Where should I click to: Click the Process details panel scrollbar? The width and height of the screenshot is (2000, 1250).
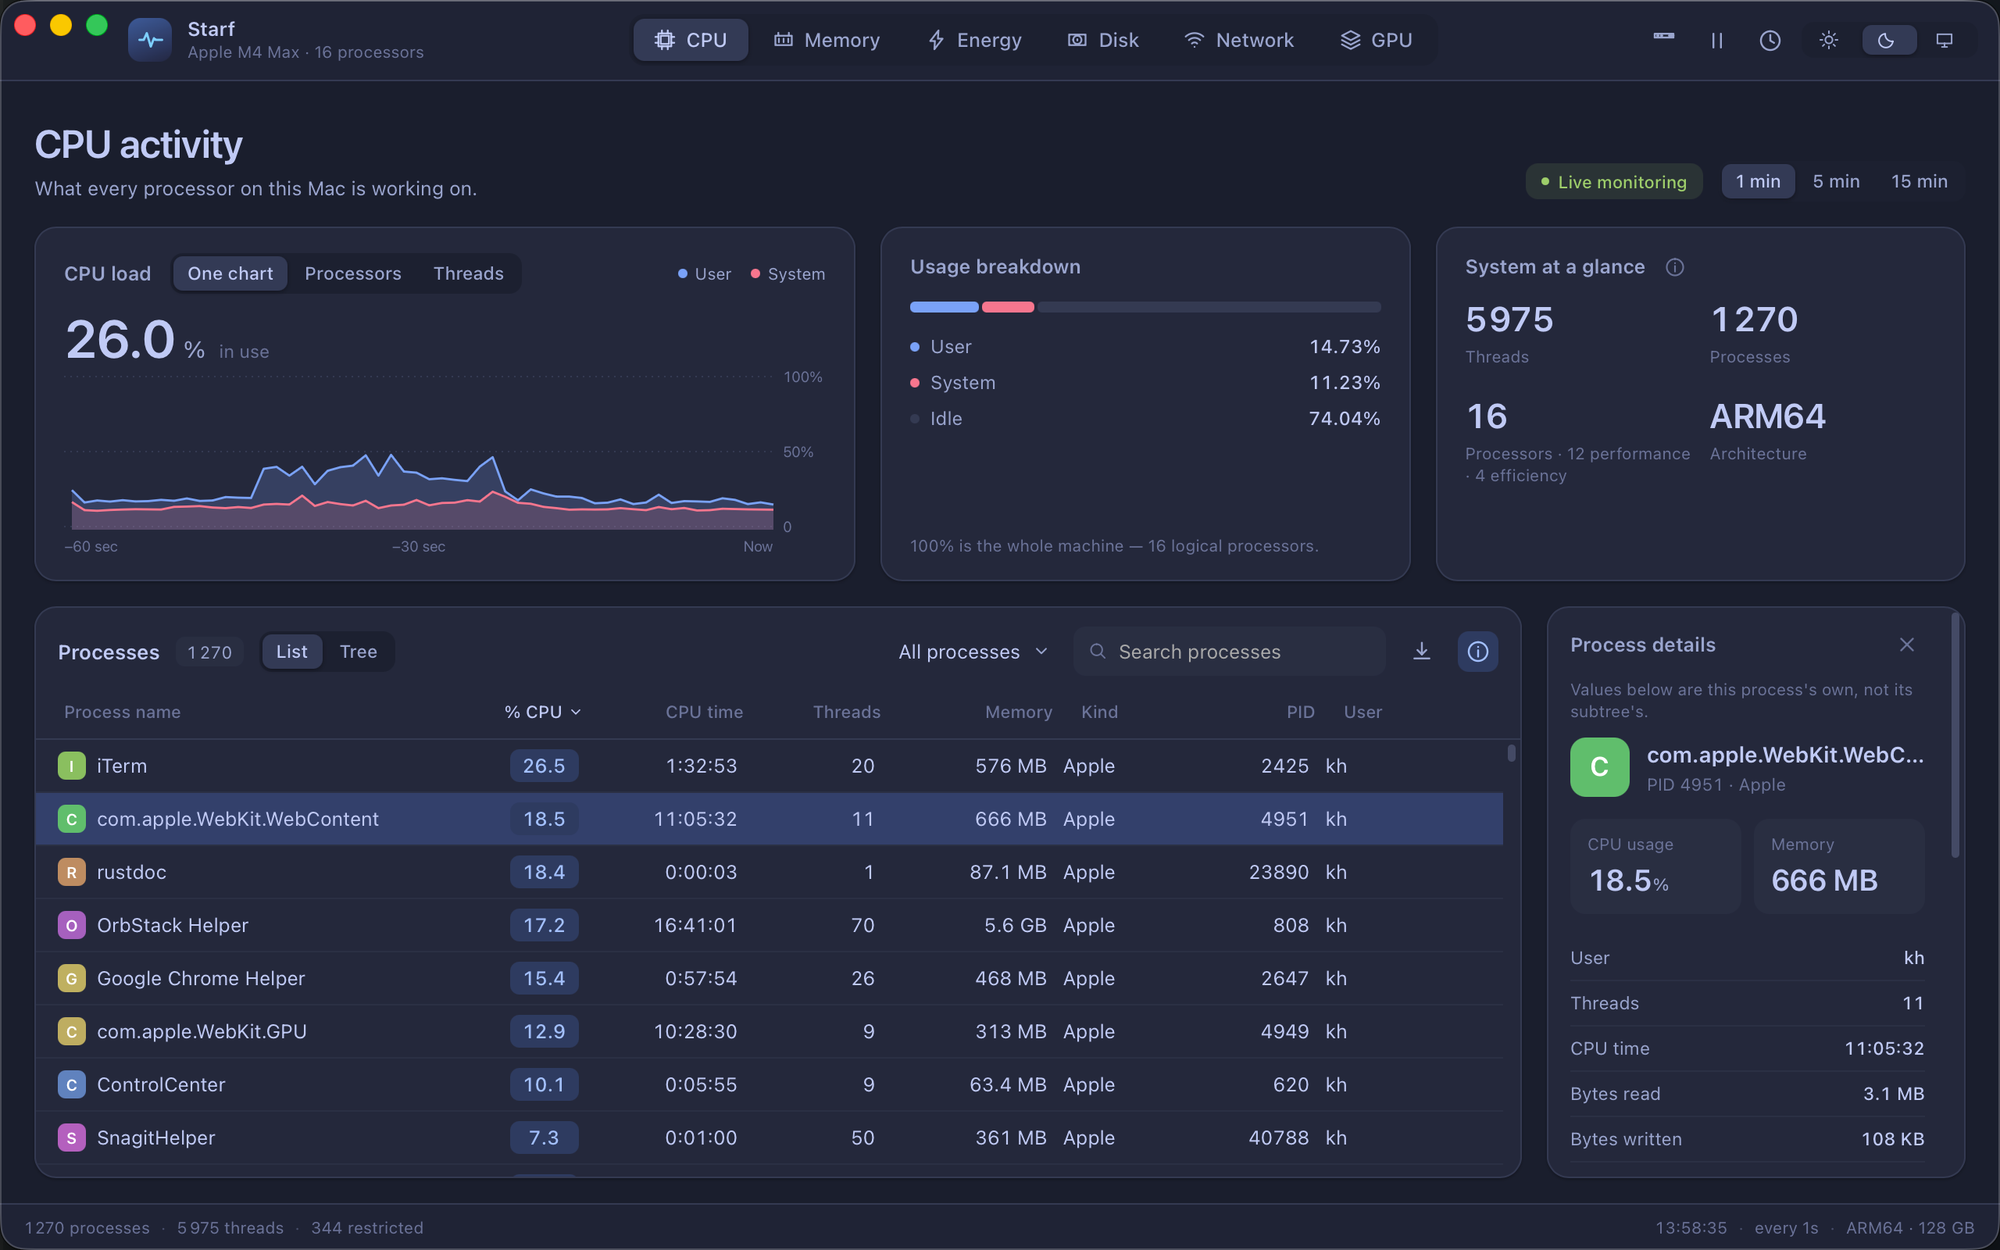pos(1955,735)
